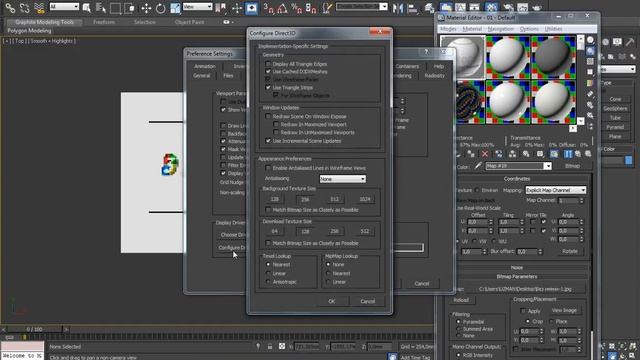Click the Bind to Space Warp icon

(x=39, y=7)
